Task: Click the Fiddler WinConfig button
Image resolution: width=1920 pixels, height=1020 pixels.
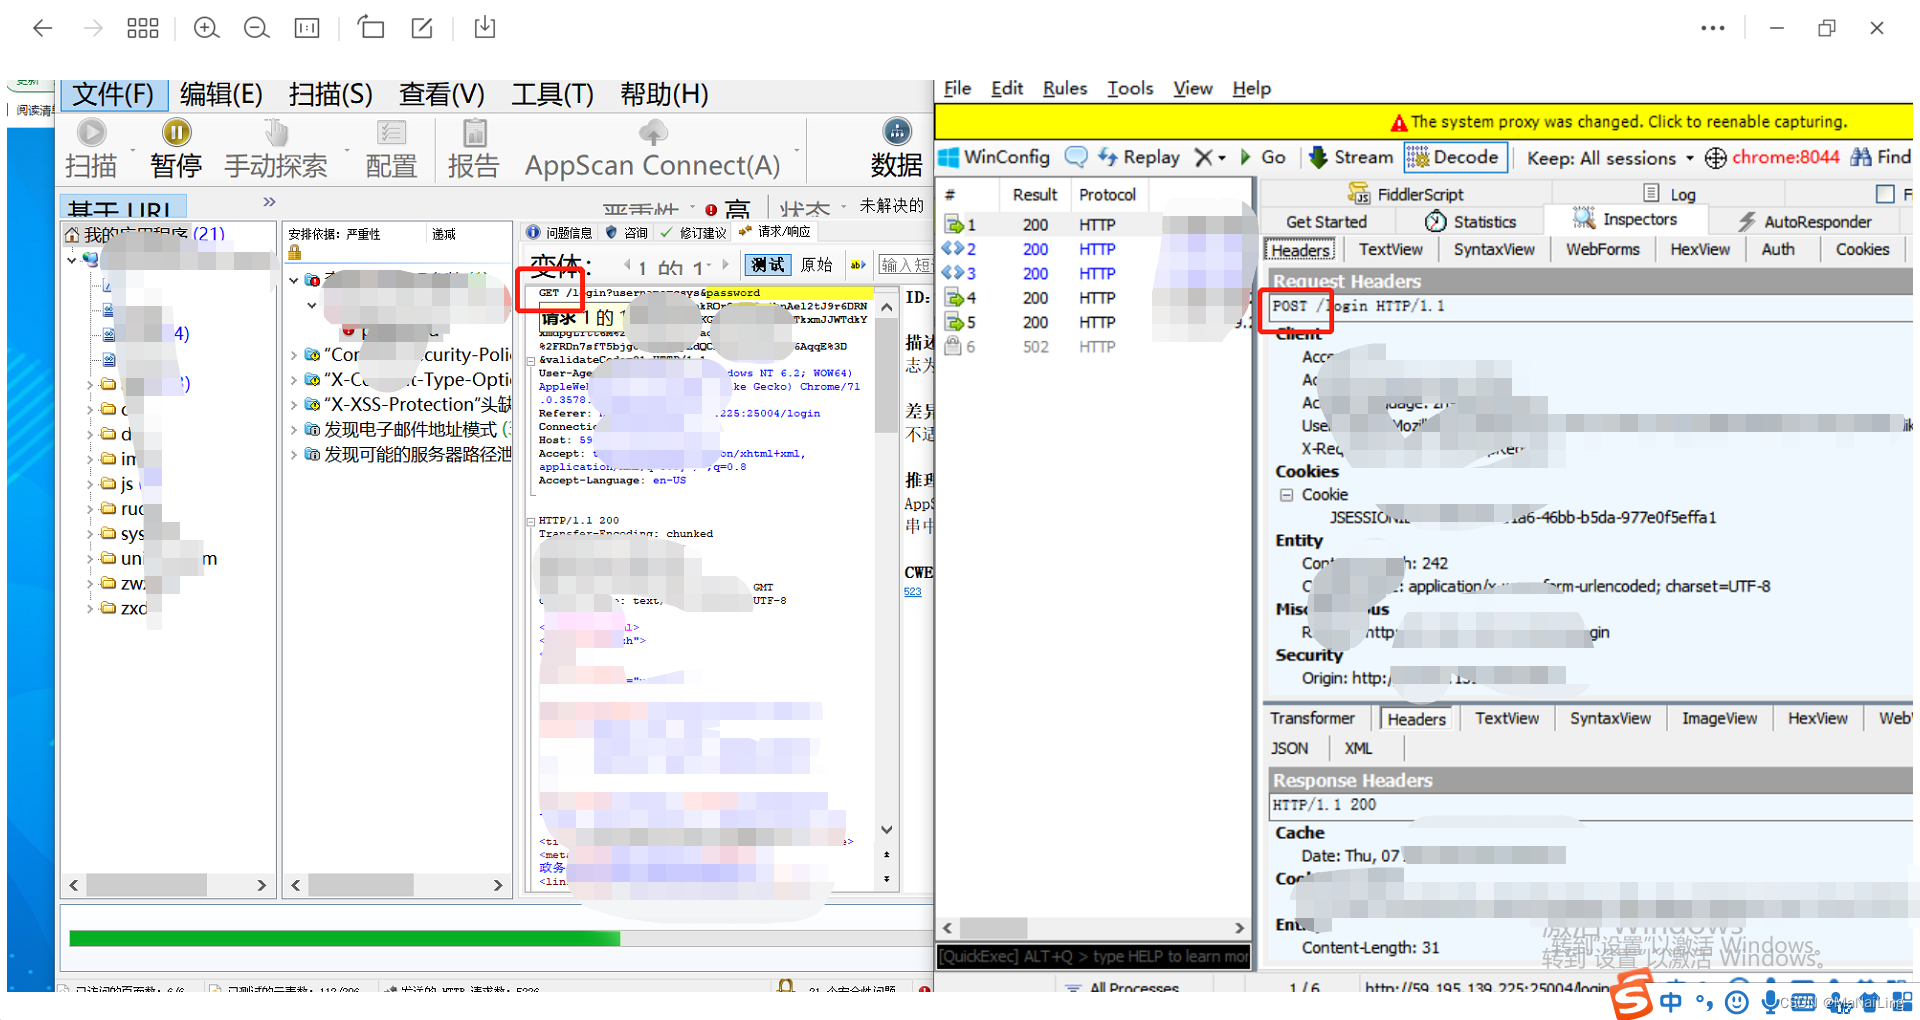Action: coord(995,157)
